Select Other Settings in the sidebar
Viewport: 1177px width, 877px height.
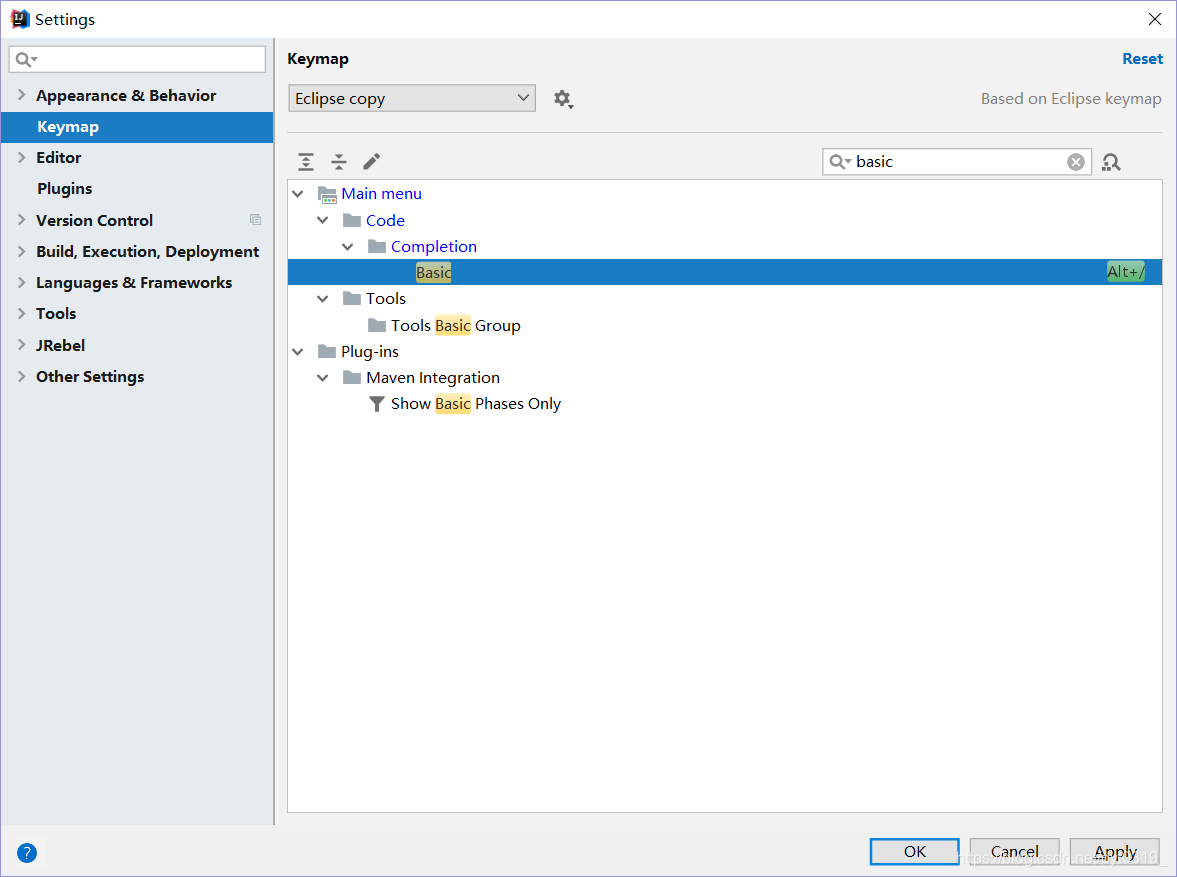(x=90, y=377)
